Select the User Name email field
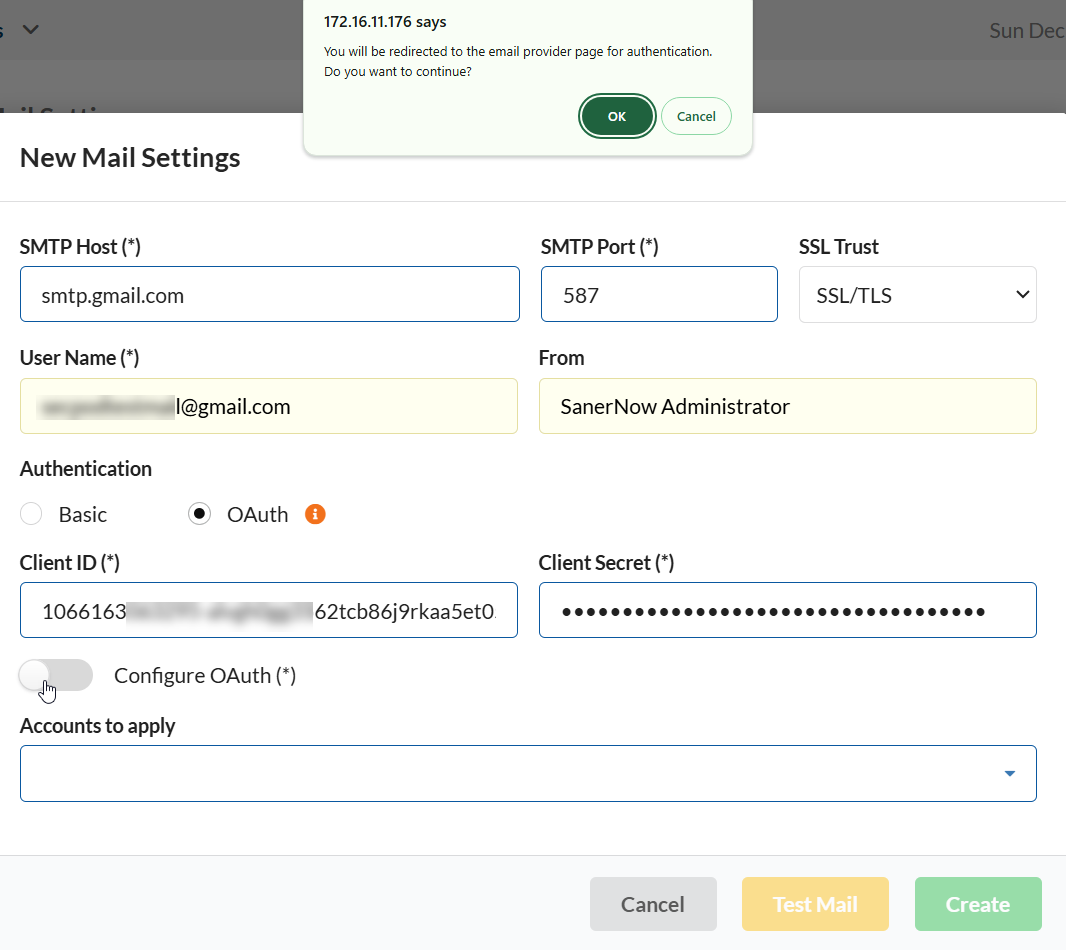Screen dimensions: 1066x950 pyautogui.click(x=269, y=406)
